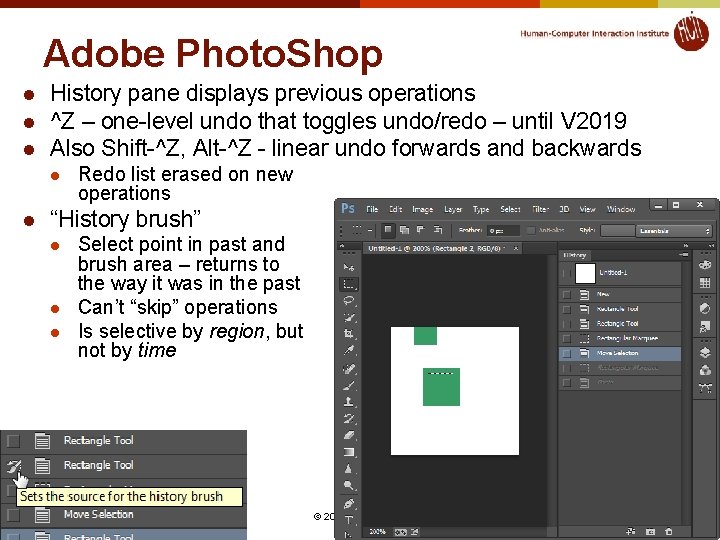Select the Type tool

349,520
